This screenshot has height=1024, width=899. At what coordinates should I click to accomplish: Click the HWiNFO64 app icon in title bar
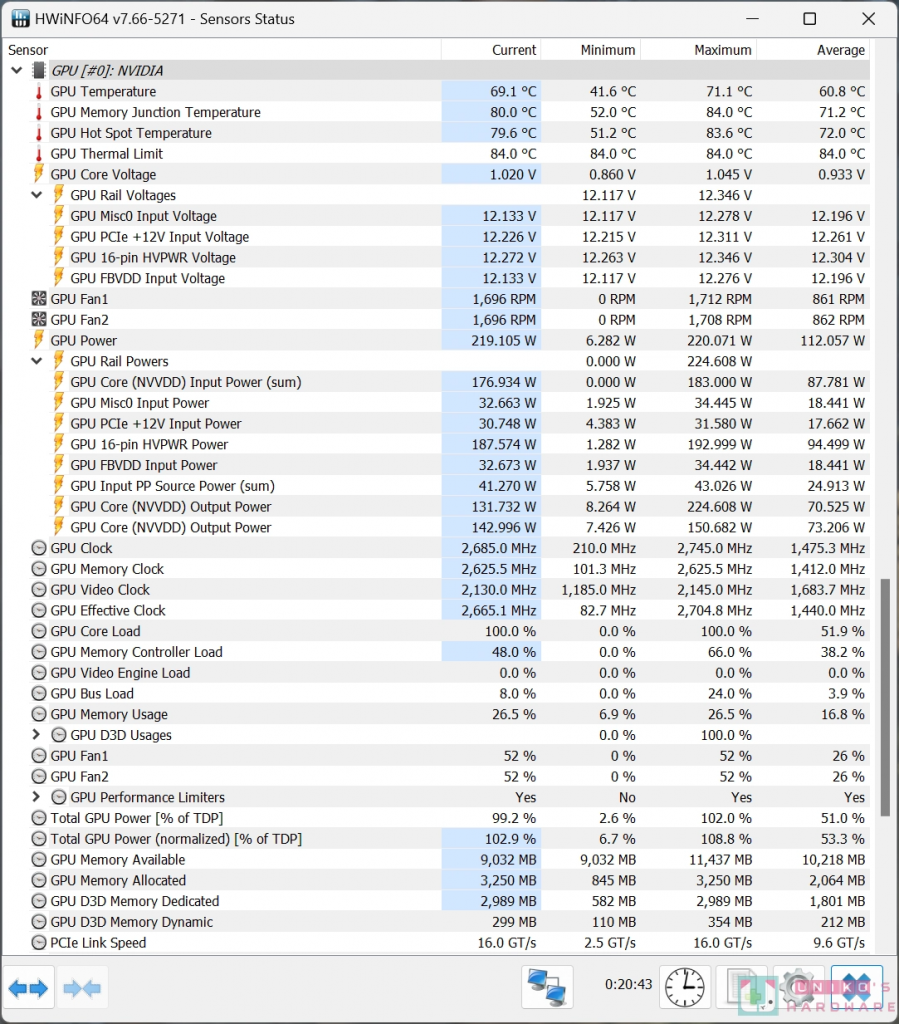[20, 19]
